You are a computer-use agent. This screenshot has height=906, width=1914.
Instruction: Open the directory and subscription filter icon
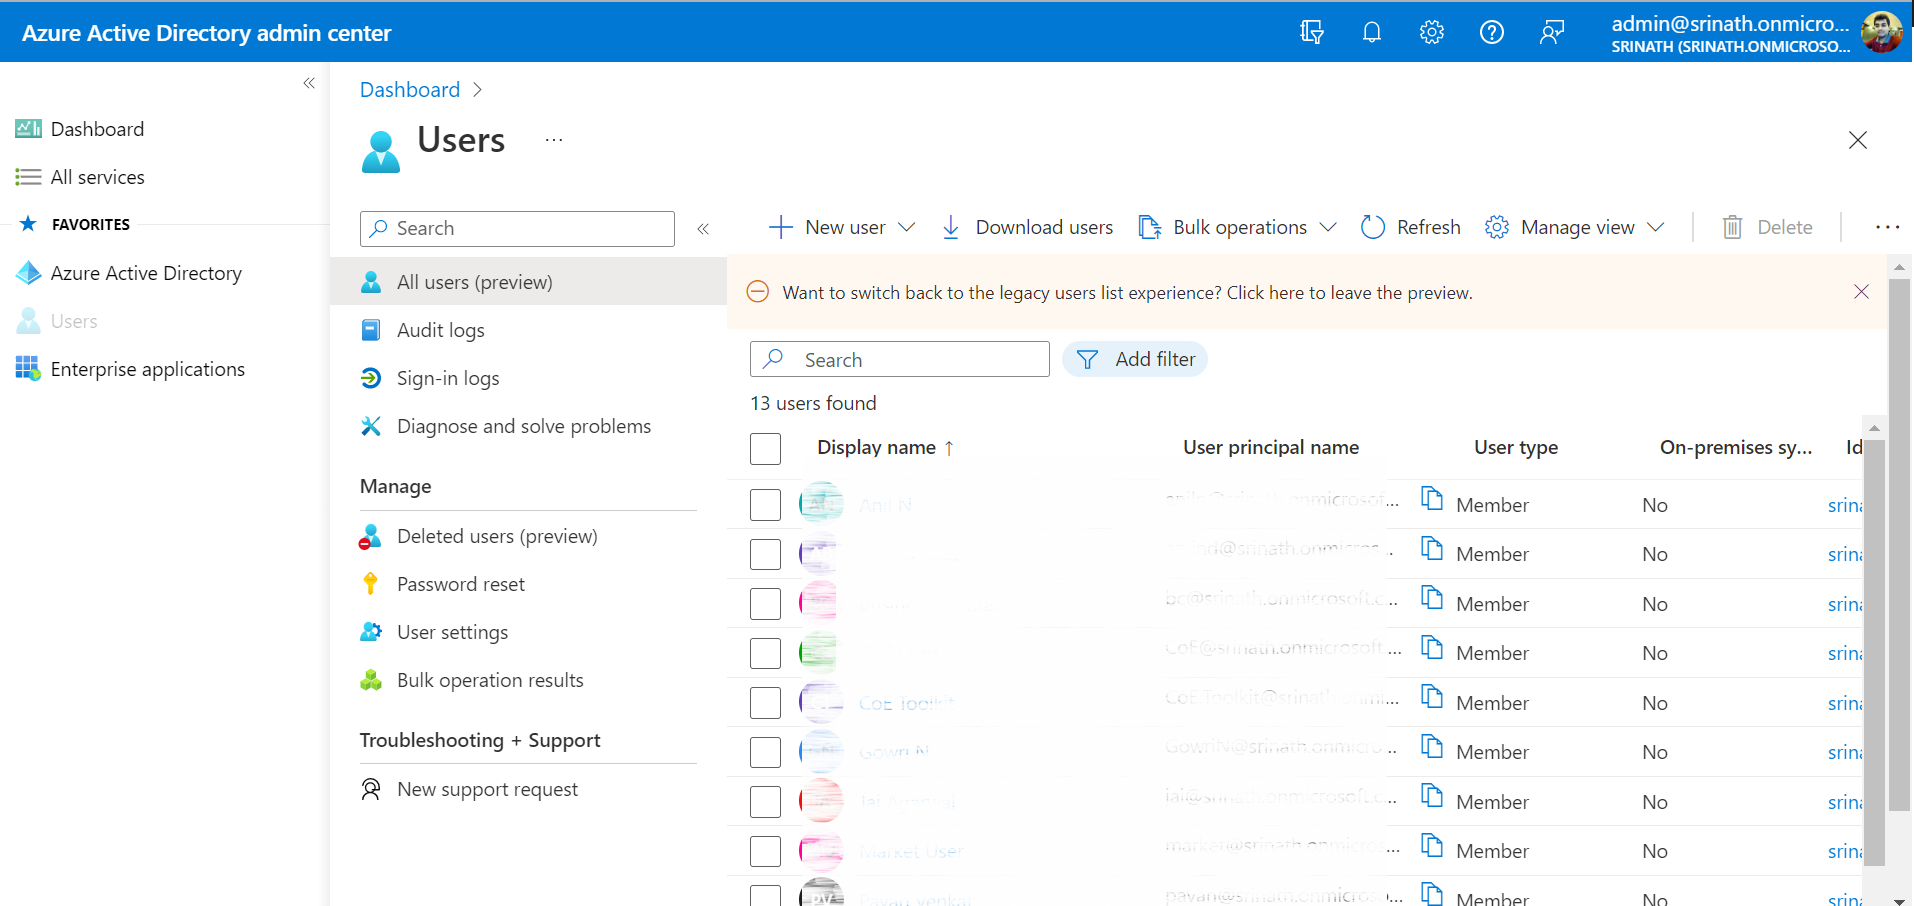(1311, 33)
